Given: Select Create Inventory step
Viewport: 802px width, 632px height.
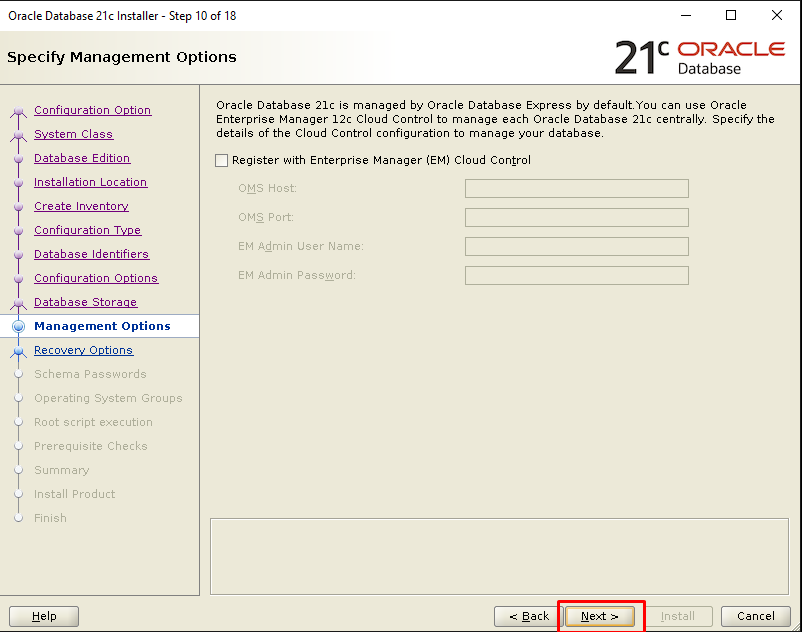Looking at the screenshot, I should coord(81,206).
